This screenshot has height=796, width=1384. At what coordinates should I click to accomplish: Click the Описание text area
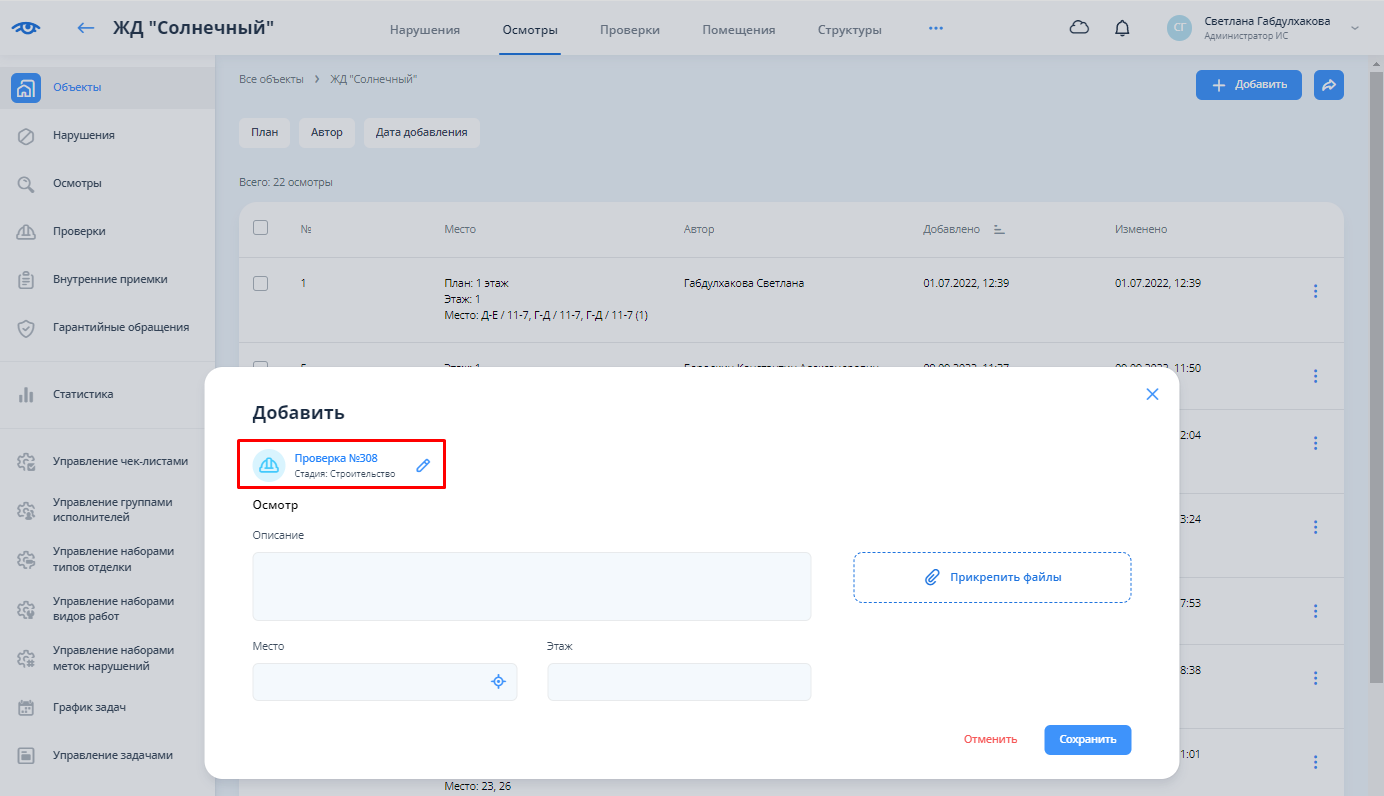(x=531, y=586)
